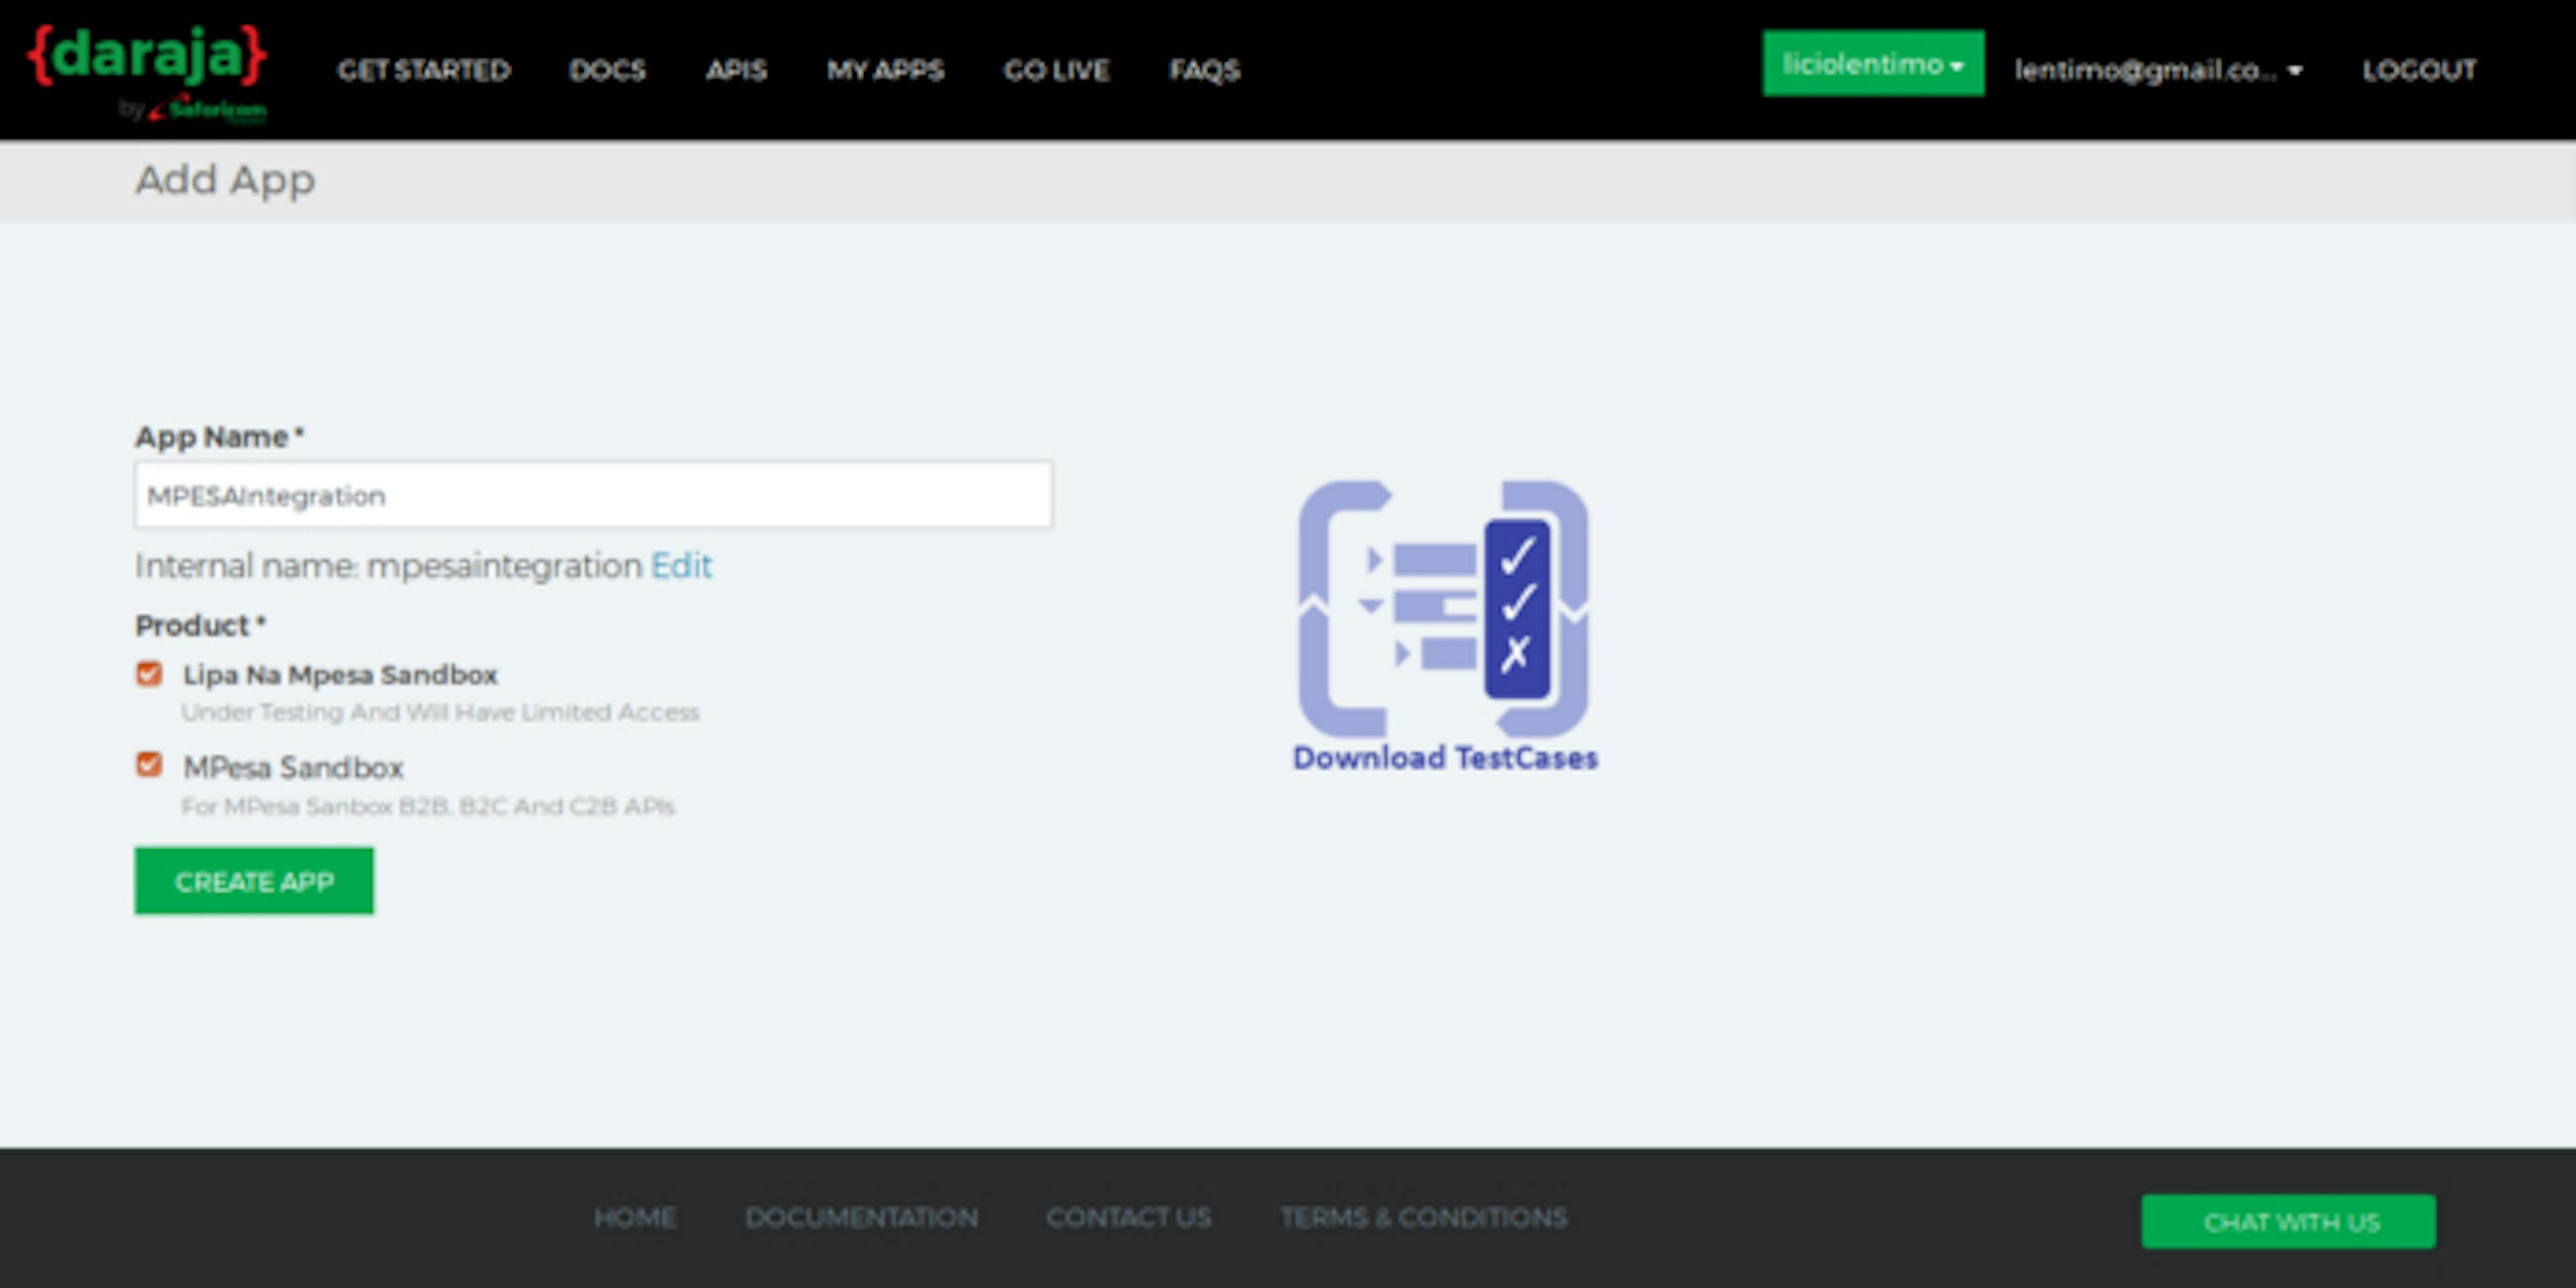Uncheck Lipa Na Mpesa Sandbox checkbox
This screenshot has width=2576, height=1288.
(x=149, y=674)
